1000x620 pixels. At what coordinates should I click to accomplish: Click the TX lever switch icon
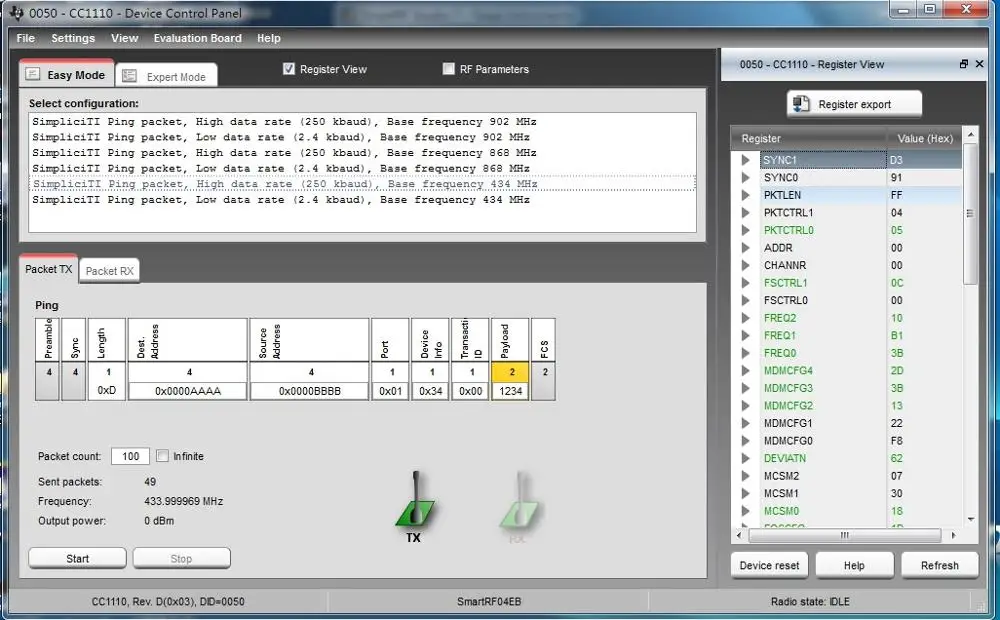coord(415,500)
